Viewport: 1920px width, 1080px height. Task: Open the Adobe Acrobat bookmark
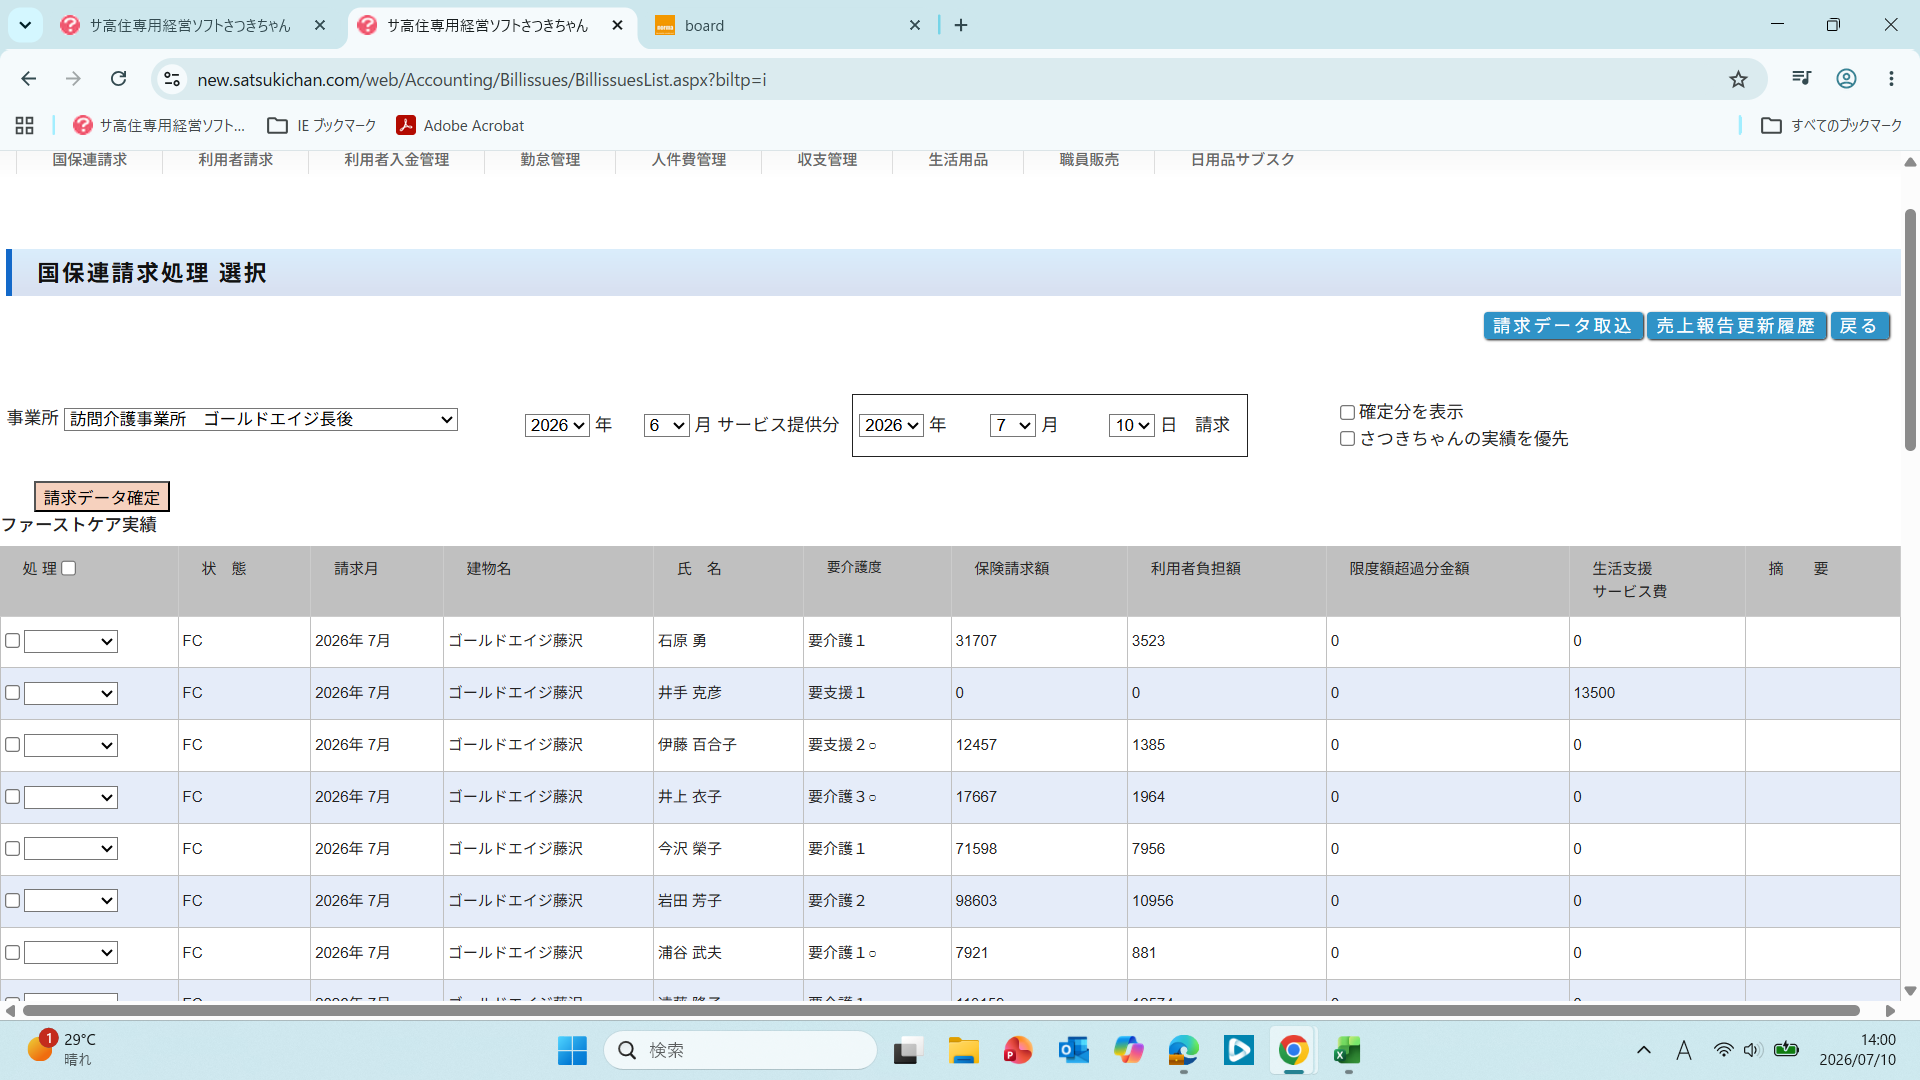tap(460, 125)
